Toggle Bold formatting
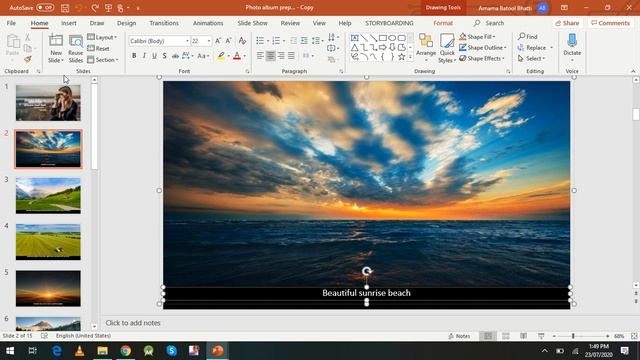Viewport: 640px width, 360px height. (x=134, y=56)
